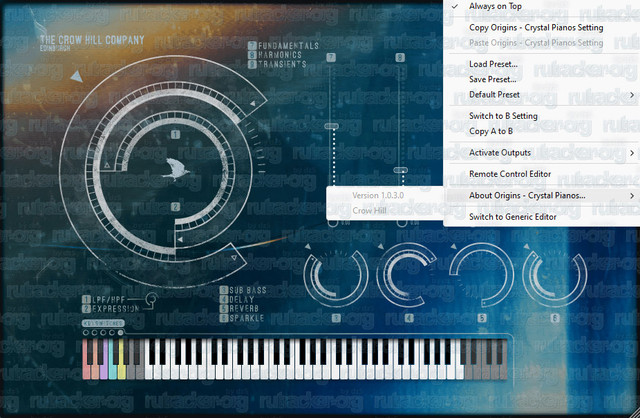Click the Sub Bass knob numbered 3

point(336,277)
